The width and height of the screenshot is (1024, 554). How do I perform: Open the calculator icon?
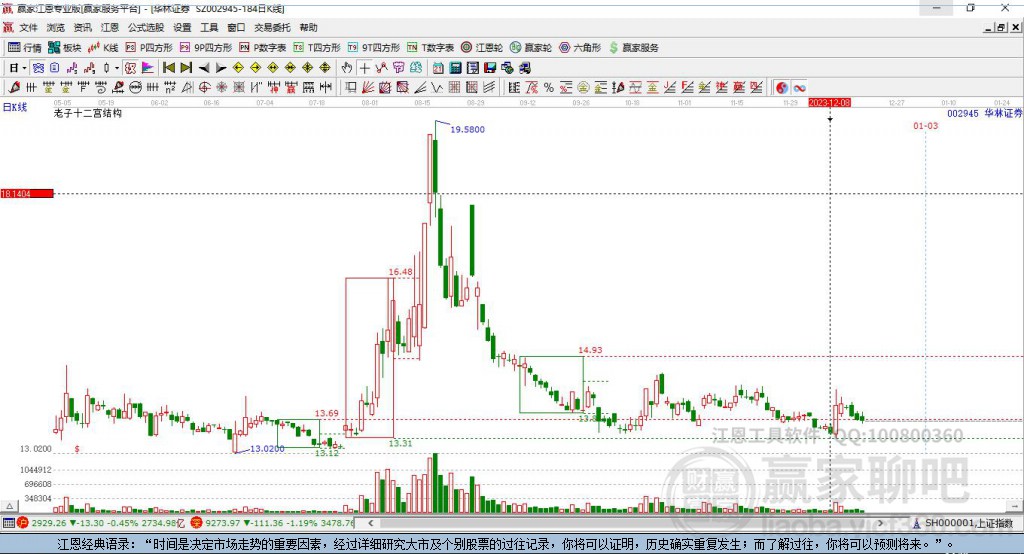[455, 68]
